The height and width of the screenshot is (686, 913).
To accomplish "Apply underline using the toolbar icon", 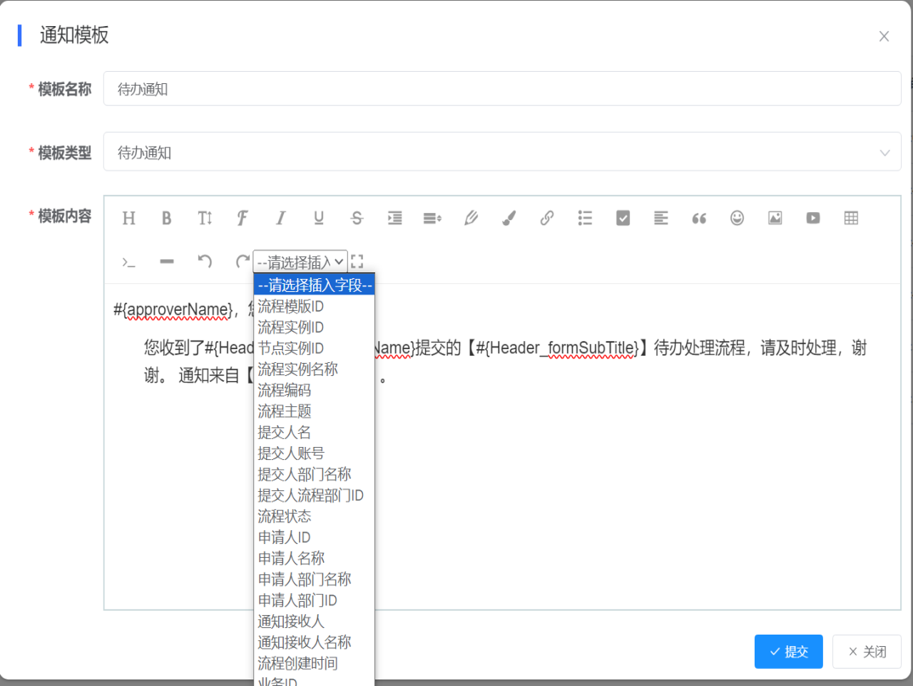I will pos(319,218).
